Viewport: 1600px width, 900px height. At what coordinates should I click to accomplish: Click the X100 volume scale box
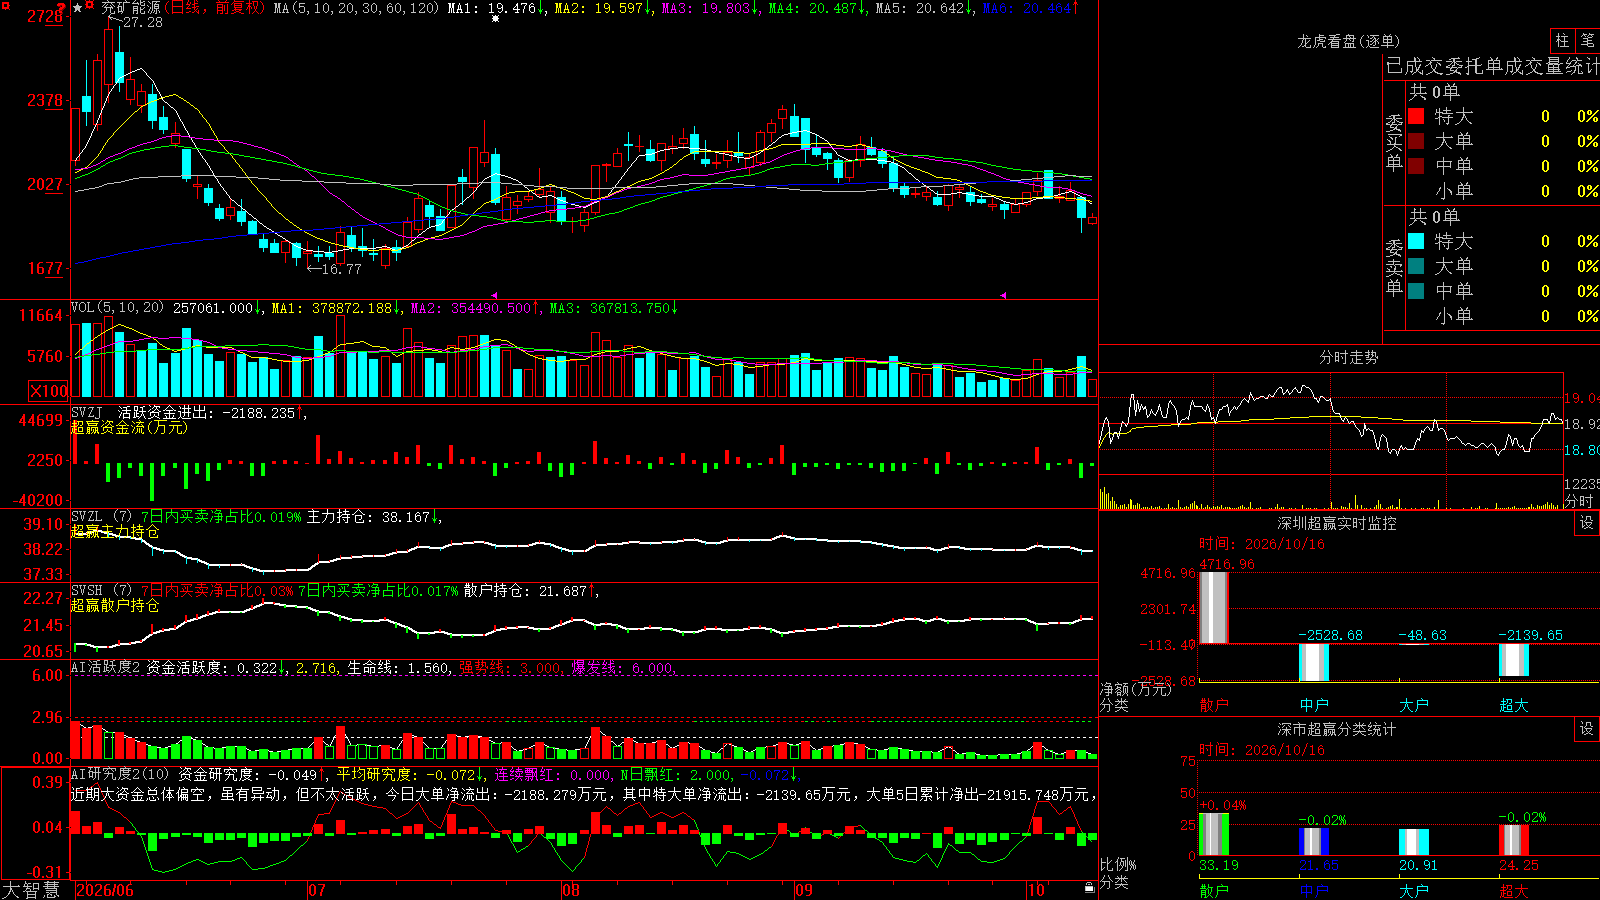[49, 391]
